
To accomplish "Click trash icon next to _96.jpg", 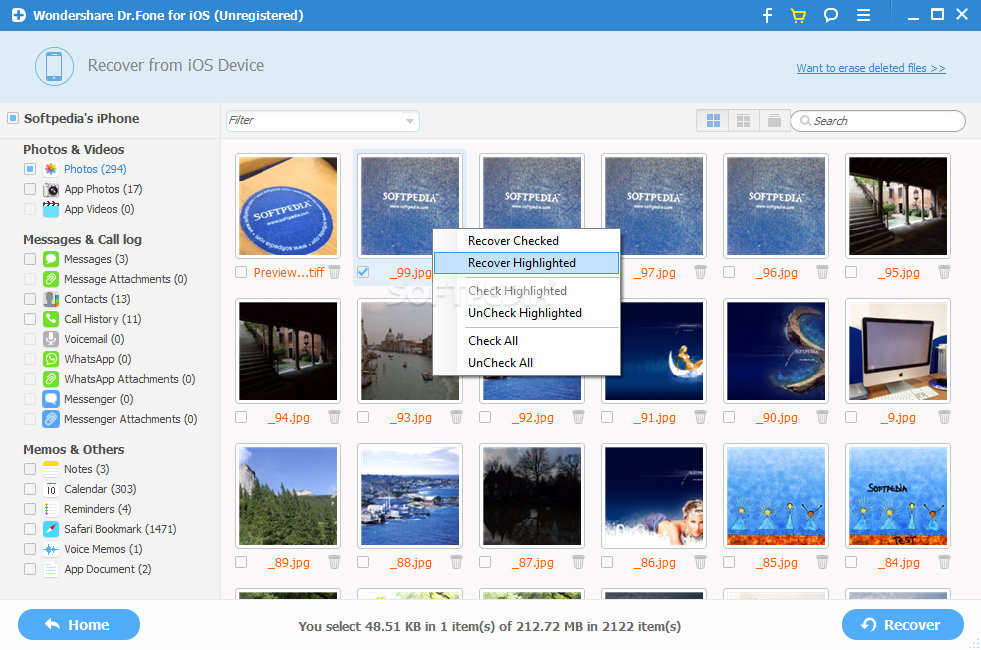I will tap(823, 272).
